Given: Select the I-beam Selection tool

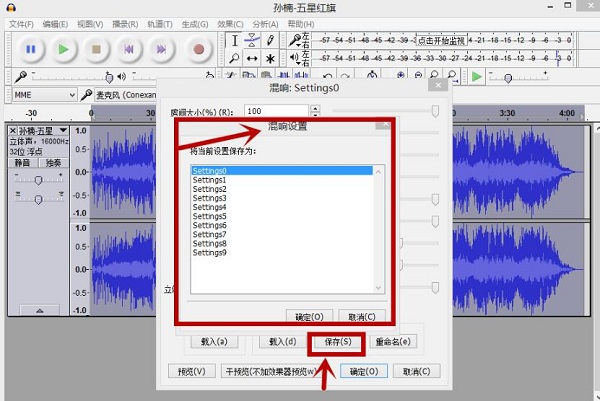Looking at the screenshot, I should pos(234,41).
